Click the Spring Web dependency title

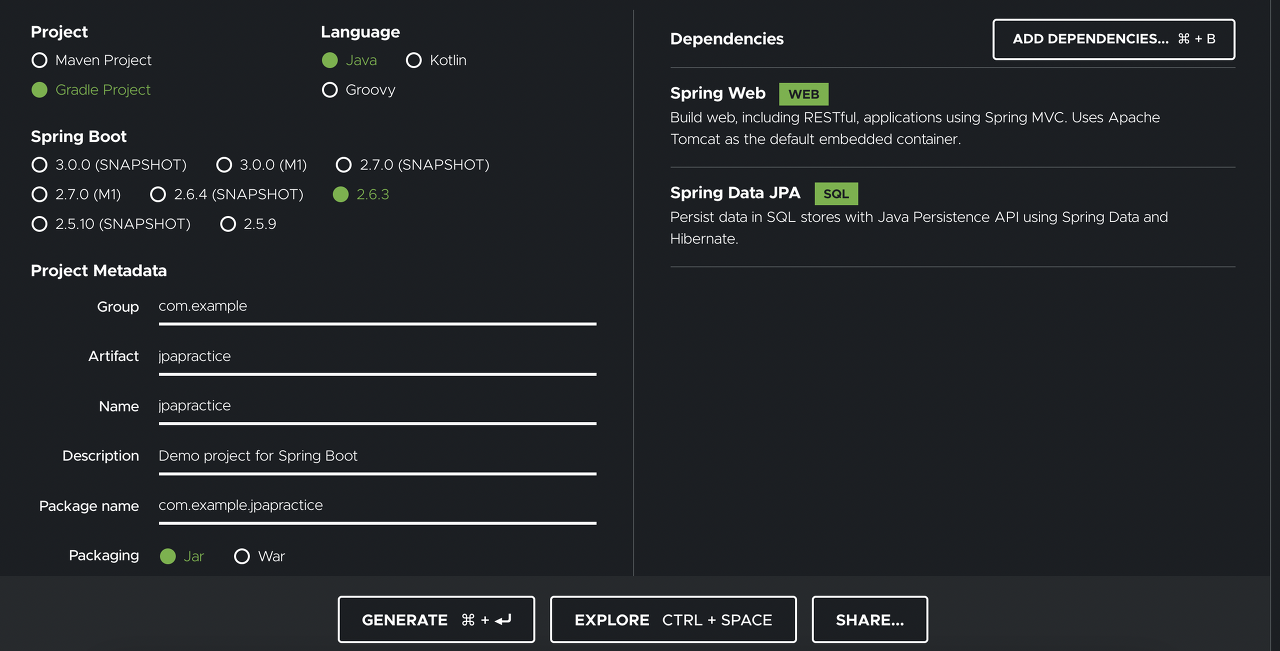718,93
